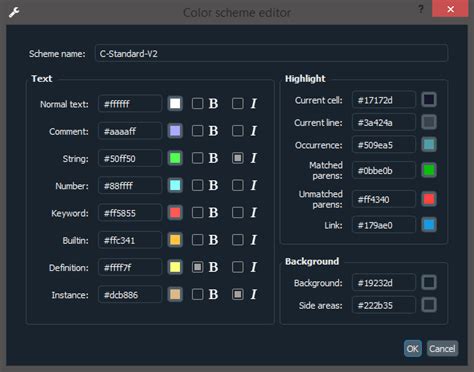
Task: Open Matched parens color swatch
Action: [x=429, y=170]
